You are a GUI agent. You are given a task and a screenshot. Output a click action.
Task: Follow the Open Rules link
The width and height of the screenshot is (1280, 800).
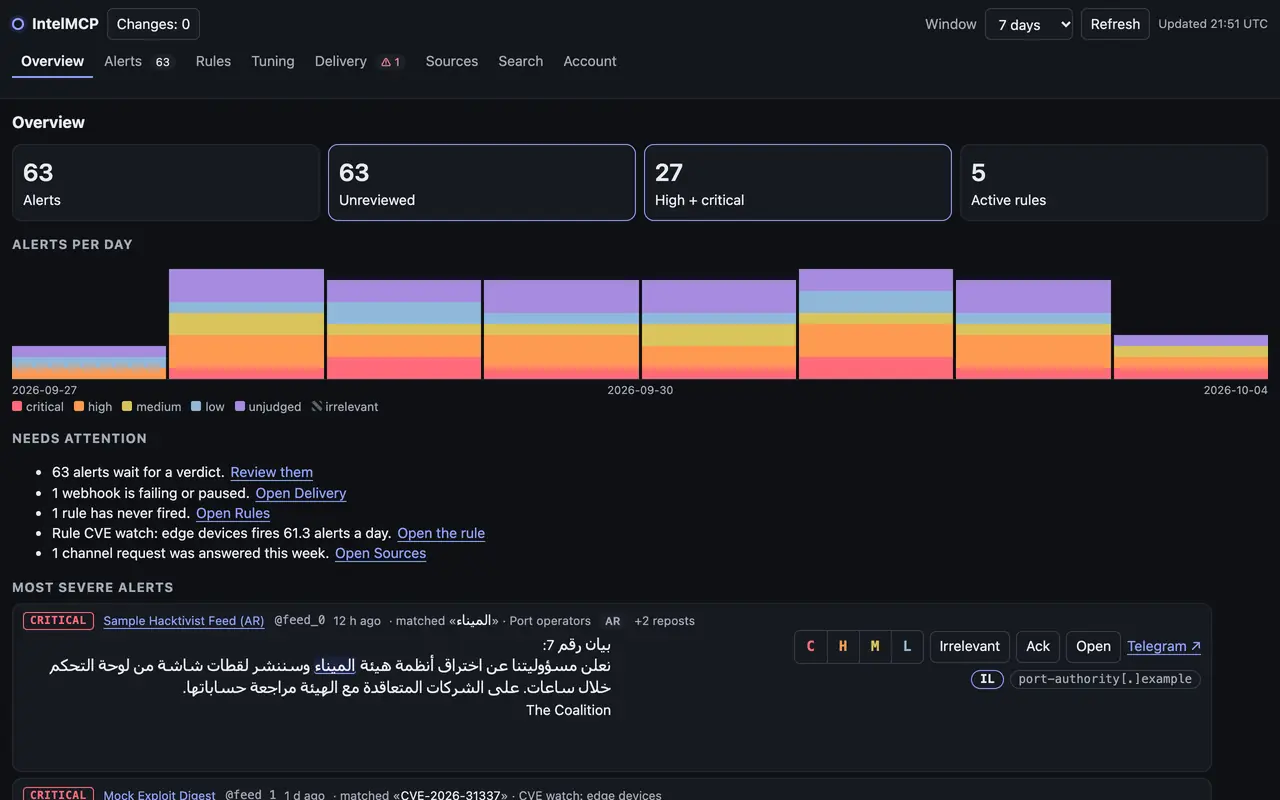(233, 513)
